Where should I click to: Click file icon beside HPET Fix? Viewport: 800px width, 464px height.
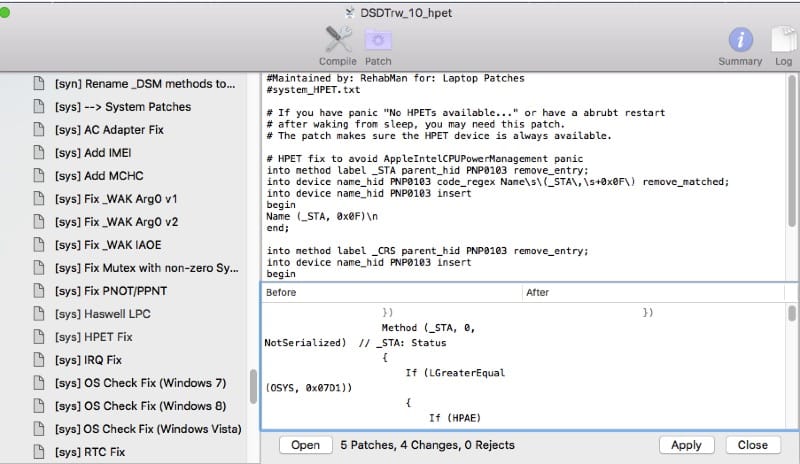[39, 337]
